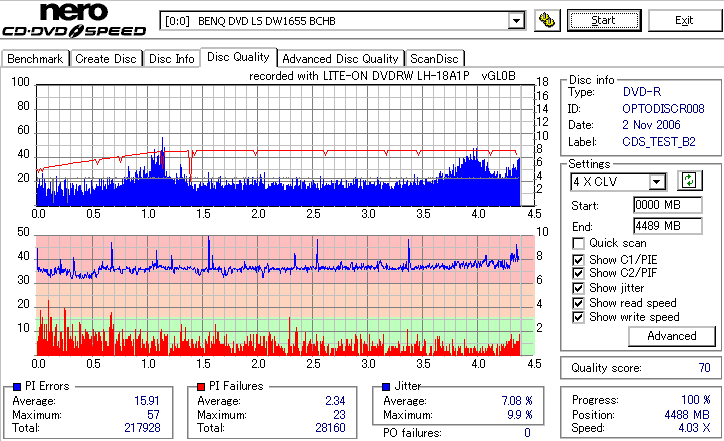The image size is (724, 441).
Task: Click the Start position field 0000 MB
Action: click(x=668, y=205)
